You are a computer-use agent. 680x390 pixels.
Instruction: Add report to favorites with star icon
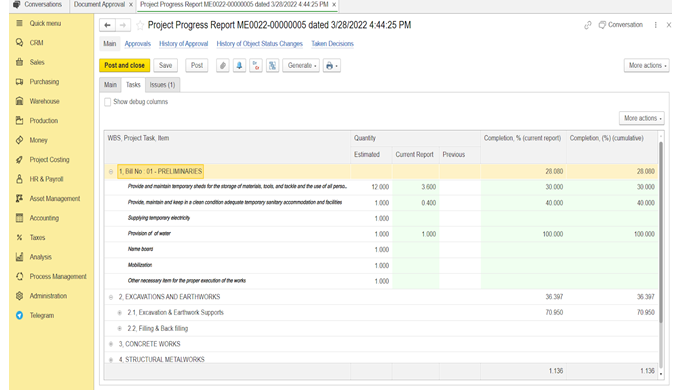click(x=140, y=25)
